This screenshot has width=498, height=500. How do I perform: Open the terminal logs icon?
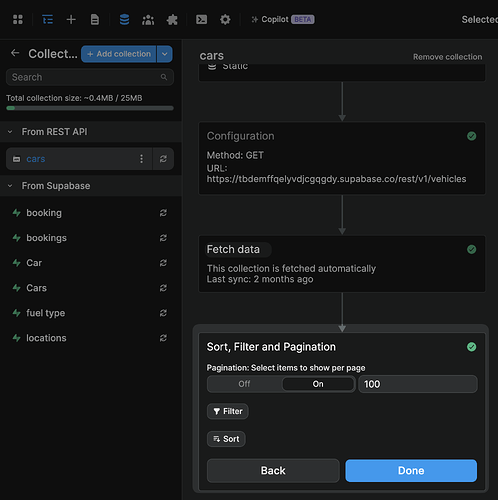click(x=201, y=19)
